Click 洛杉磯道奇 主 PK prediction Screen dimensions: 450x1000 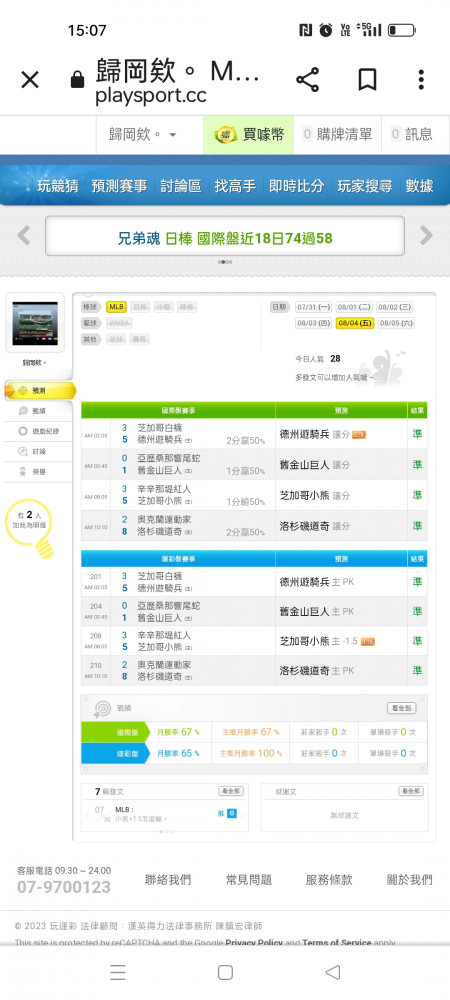point(317,670)
